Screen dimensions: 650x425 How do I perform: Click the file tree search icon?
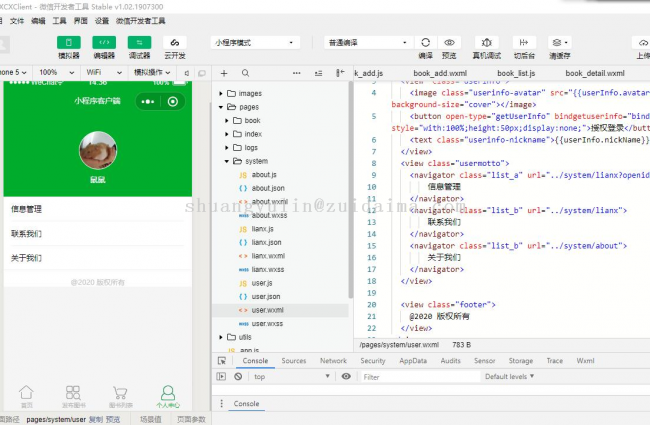[x=246, y=73]
